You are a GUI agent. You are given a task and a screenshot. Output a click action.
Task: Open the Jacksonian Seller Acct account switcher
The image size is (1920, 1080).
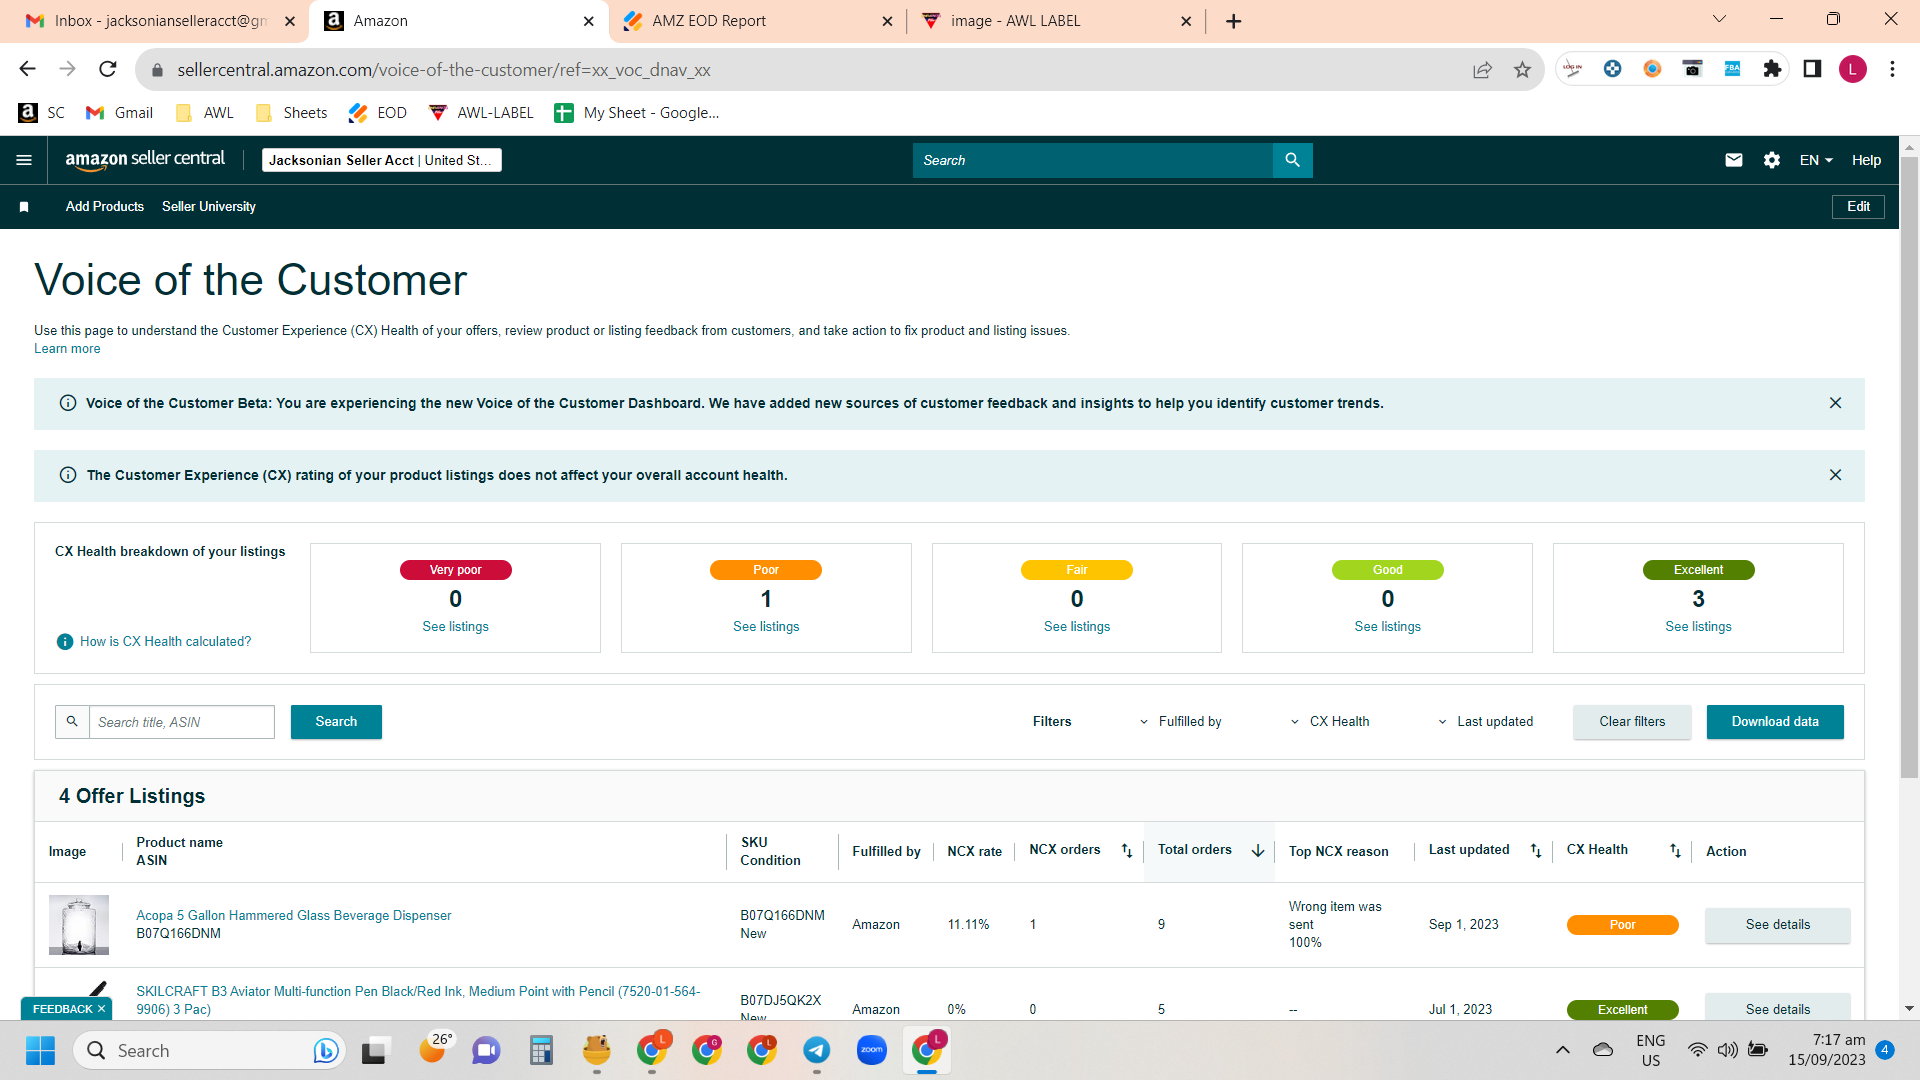tap(381, 160)
